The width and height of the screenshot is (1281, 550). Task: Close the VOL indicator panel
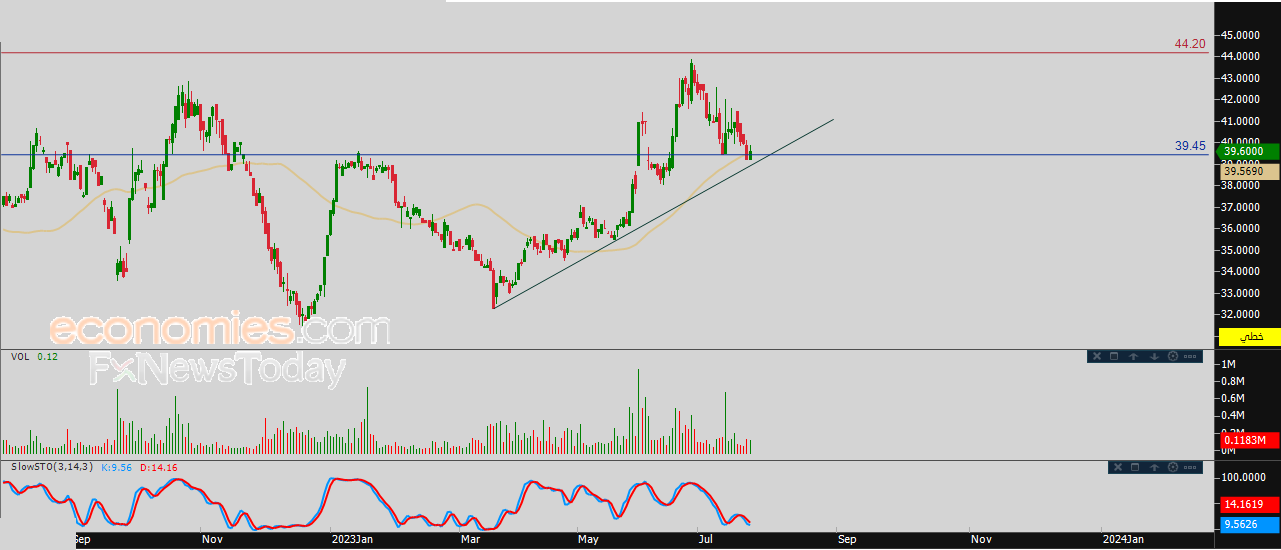tap(1097, 356)
